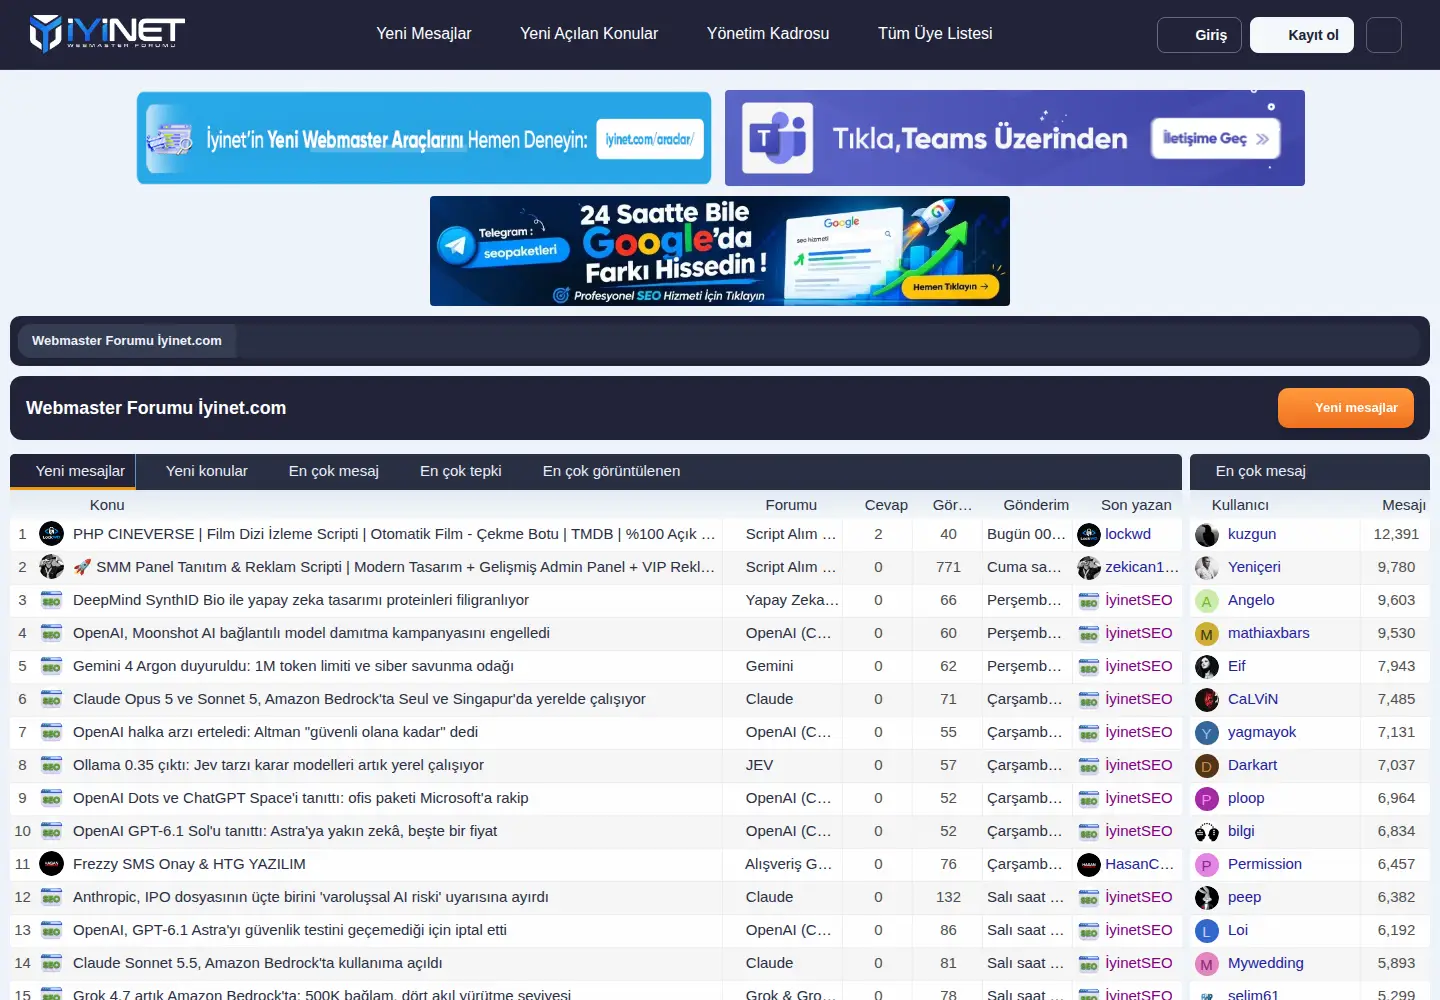This screenshot has height=1000, width=1440.
Task: Open the avatar of SMM Panel Tanıtım topic
Action: [51, 567]
